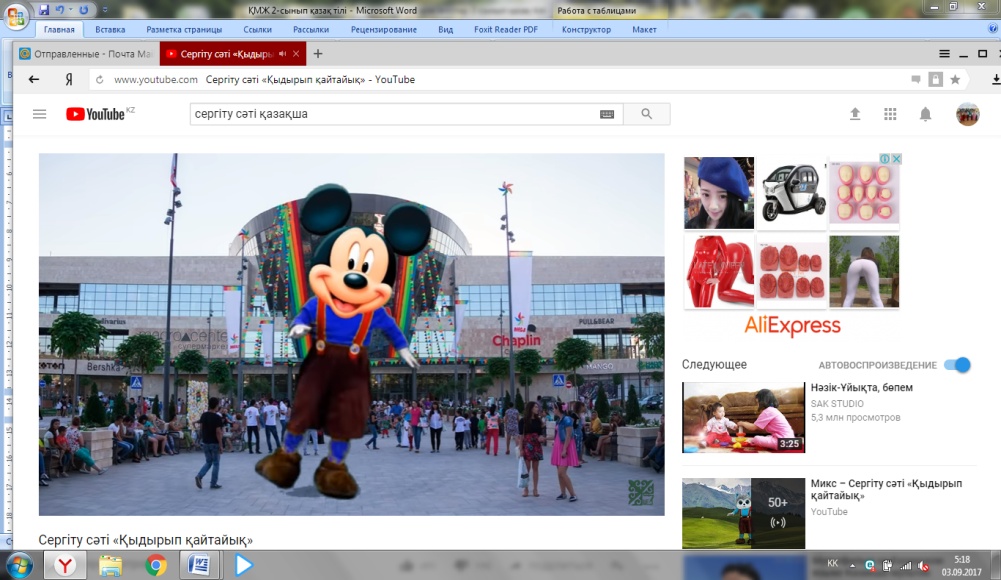Image resolution: width=1001 pixels, height=580 pixels.
Task: Toggle the autoplay switch off
Action: click(957, 365)
